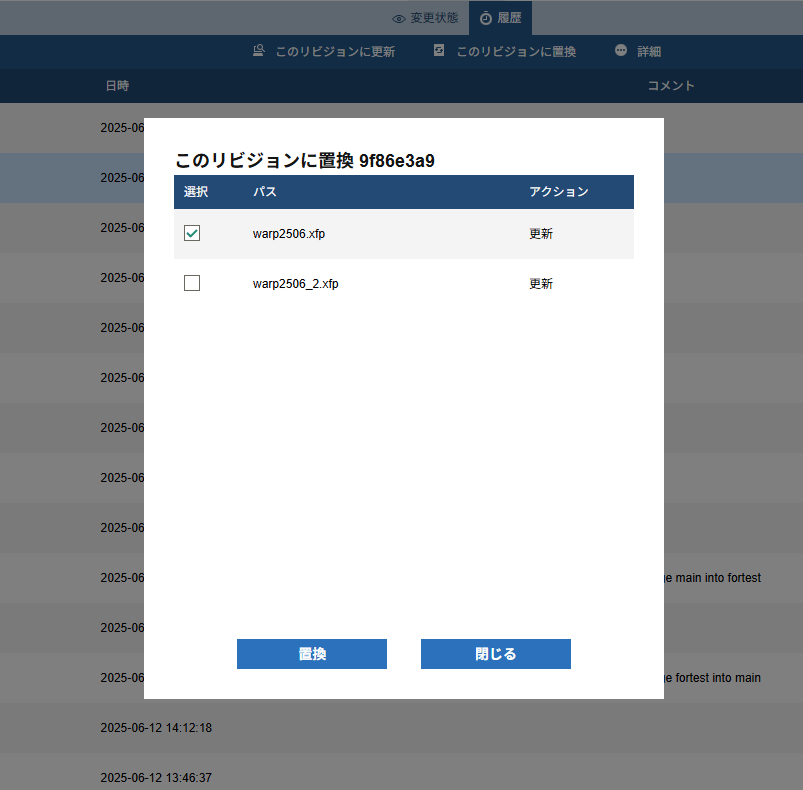This screenshot has width=803, height=790.
Task: Check the warp2506_2.xfp checkbox
Action: tap(192, 283)
